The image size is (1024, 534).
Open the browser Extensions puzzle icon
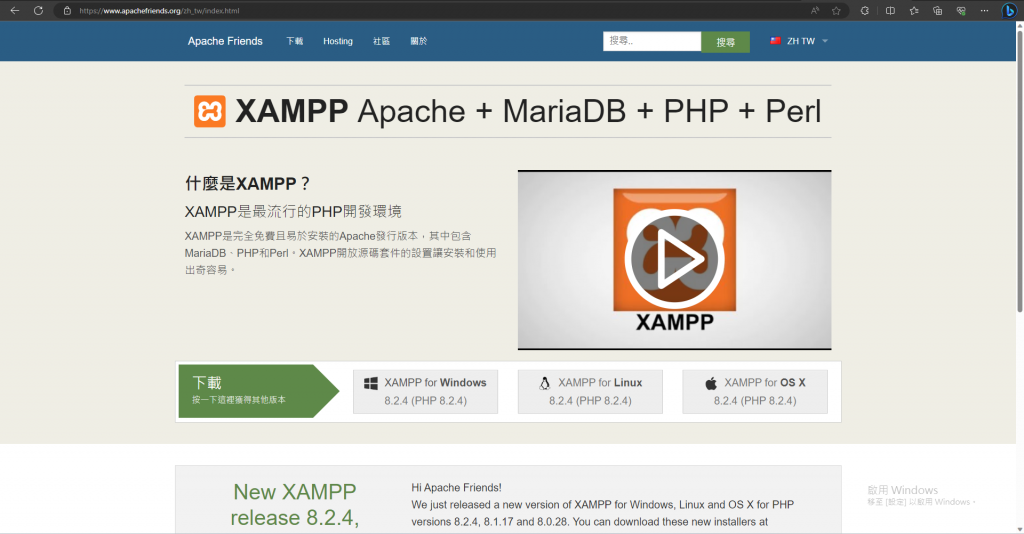coord(865,10)
